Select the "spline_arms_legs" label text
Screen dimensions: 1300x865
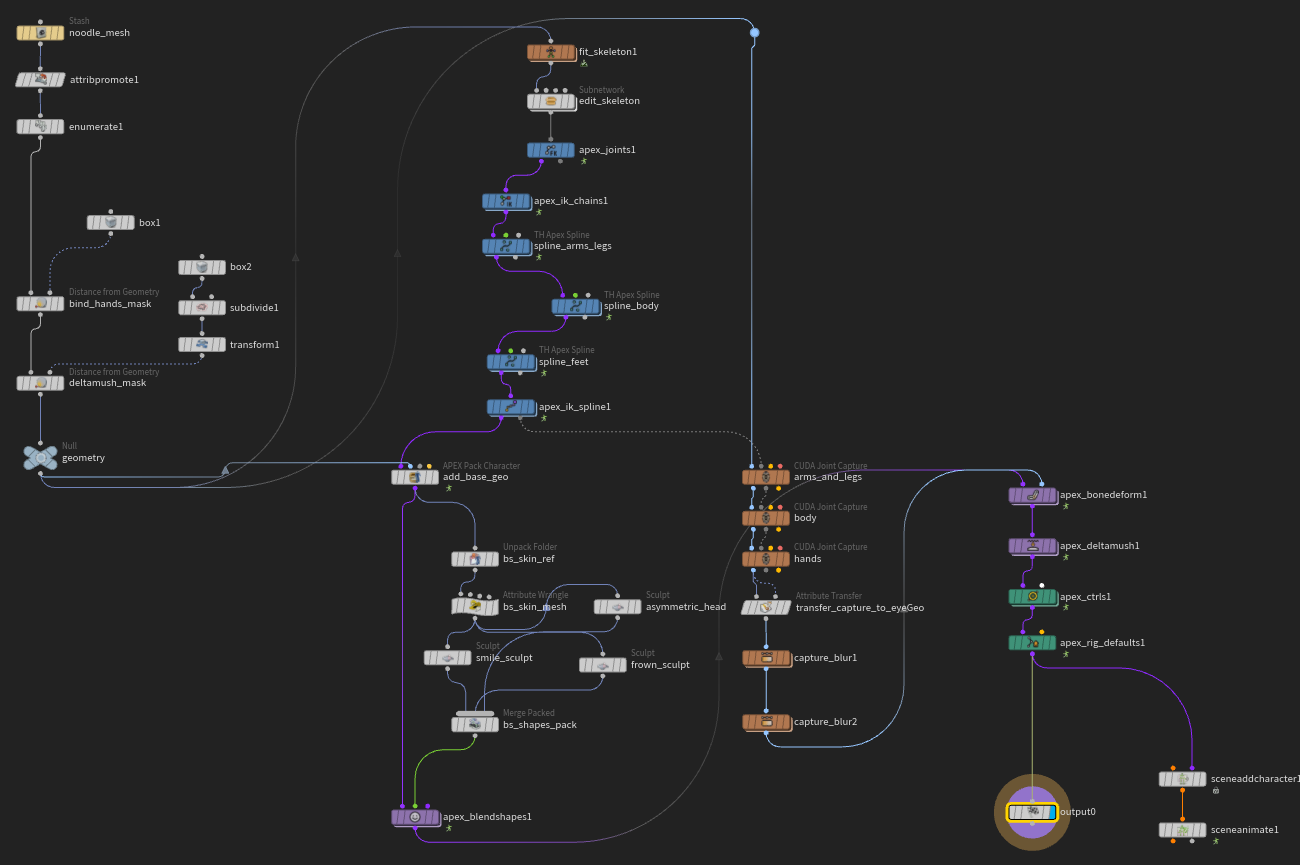573,246
